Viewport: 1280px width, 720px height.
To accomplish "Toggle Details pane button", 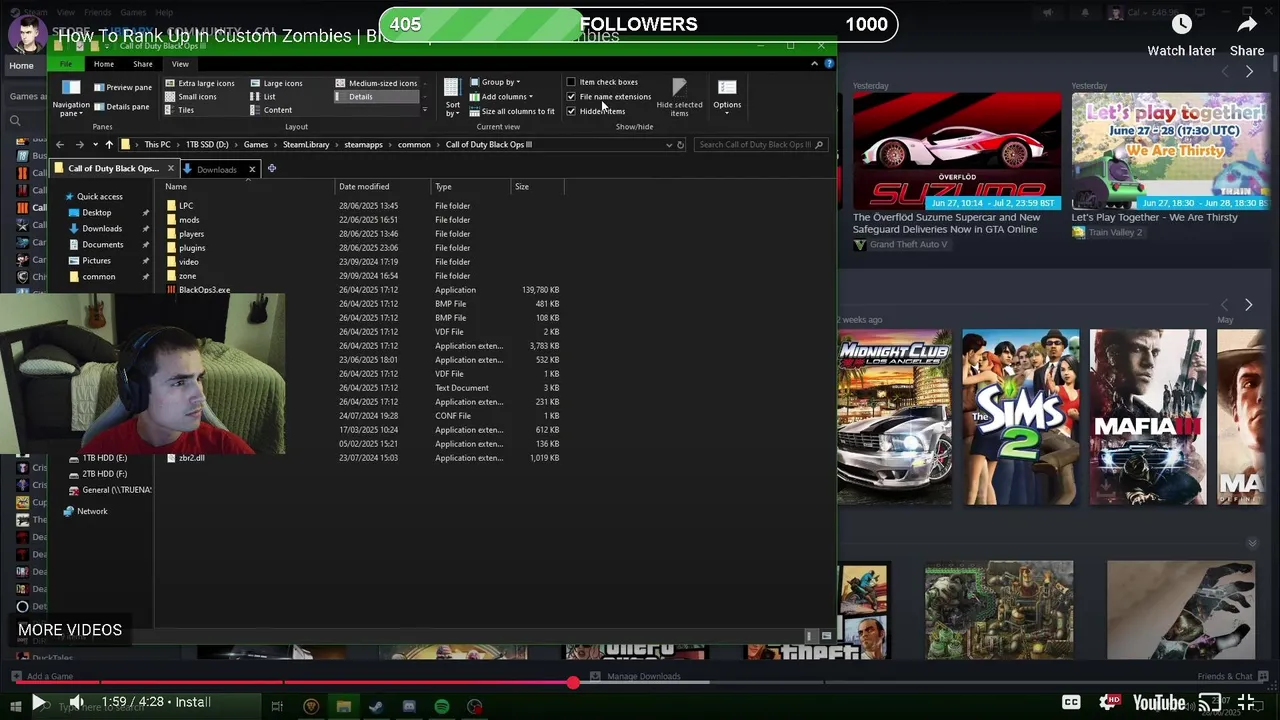I will [121, 106].
